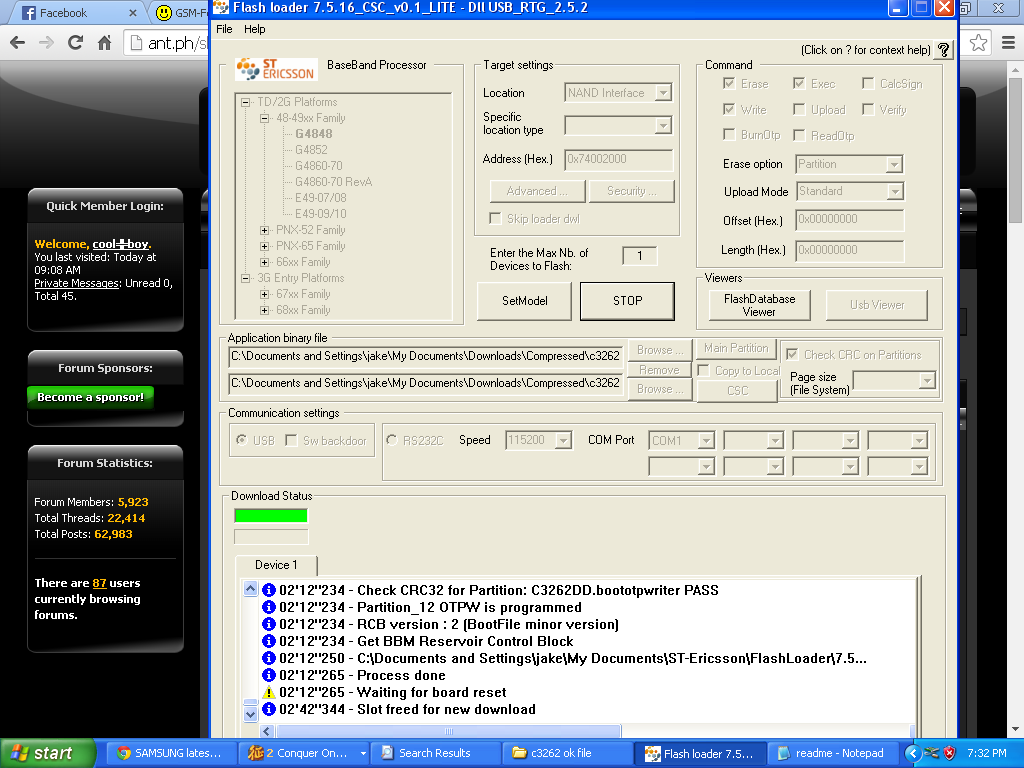The height and width of the screenshot is (768, 1024).
Task: Toggle the Verify checkbox
Action: (x=868, y=110)
